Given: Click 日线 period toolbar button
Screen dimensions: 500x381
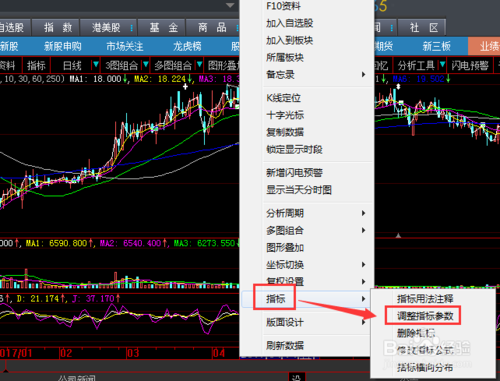Looking at the screenshot, I should pos(72,66).
